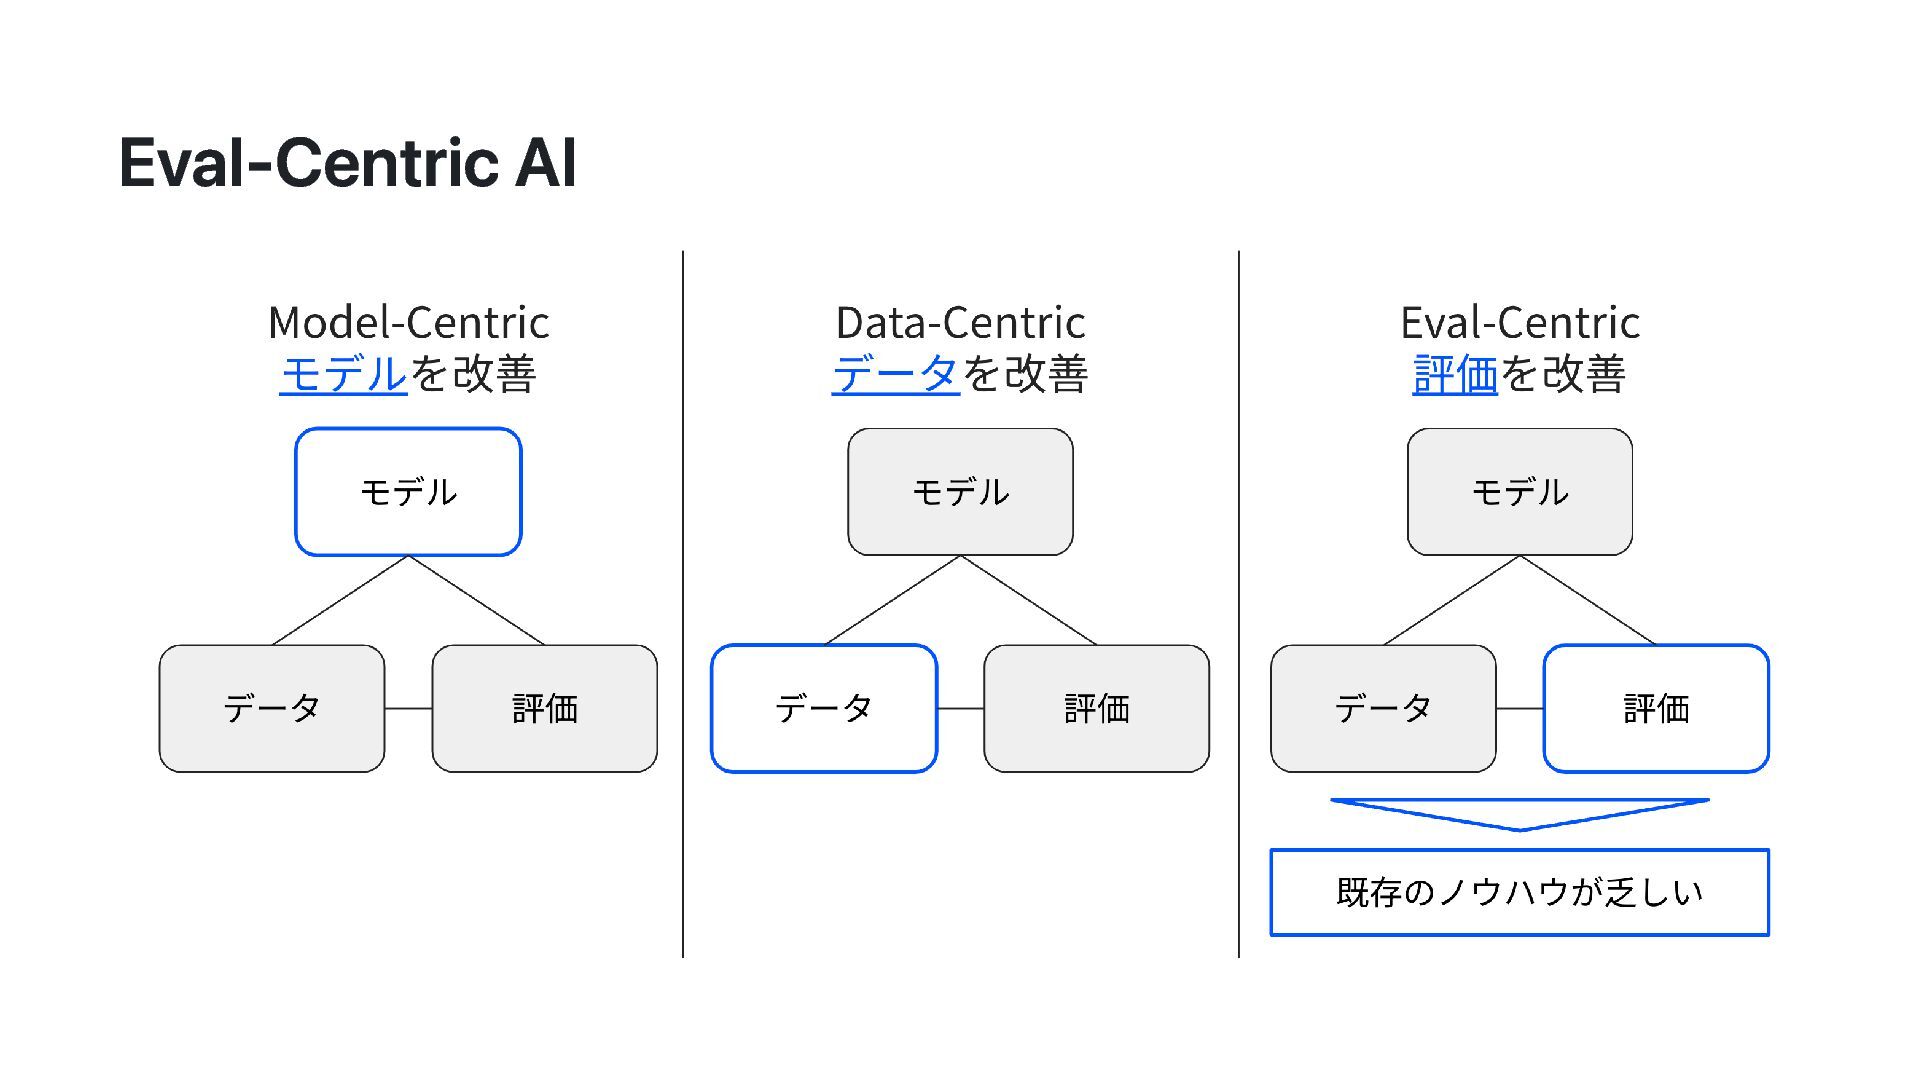Select the gray モデル box under Data-Centric

point(960,492)
